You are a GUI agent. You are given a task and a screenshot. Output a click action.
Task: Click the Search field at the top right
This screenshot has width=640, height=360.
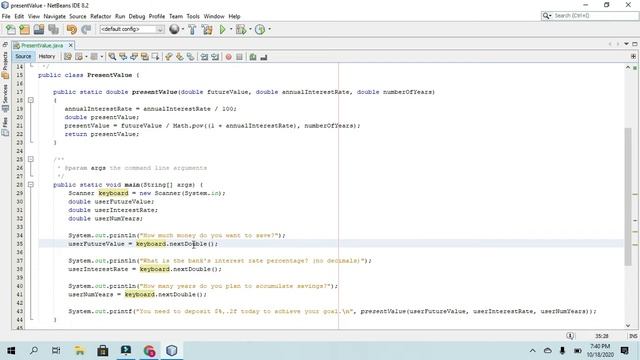589,16
